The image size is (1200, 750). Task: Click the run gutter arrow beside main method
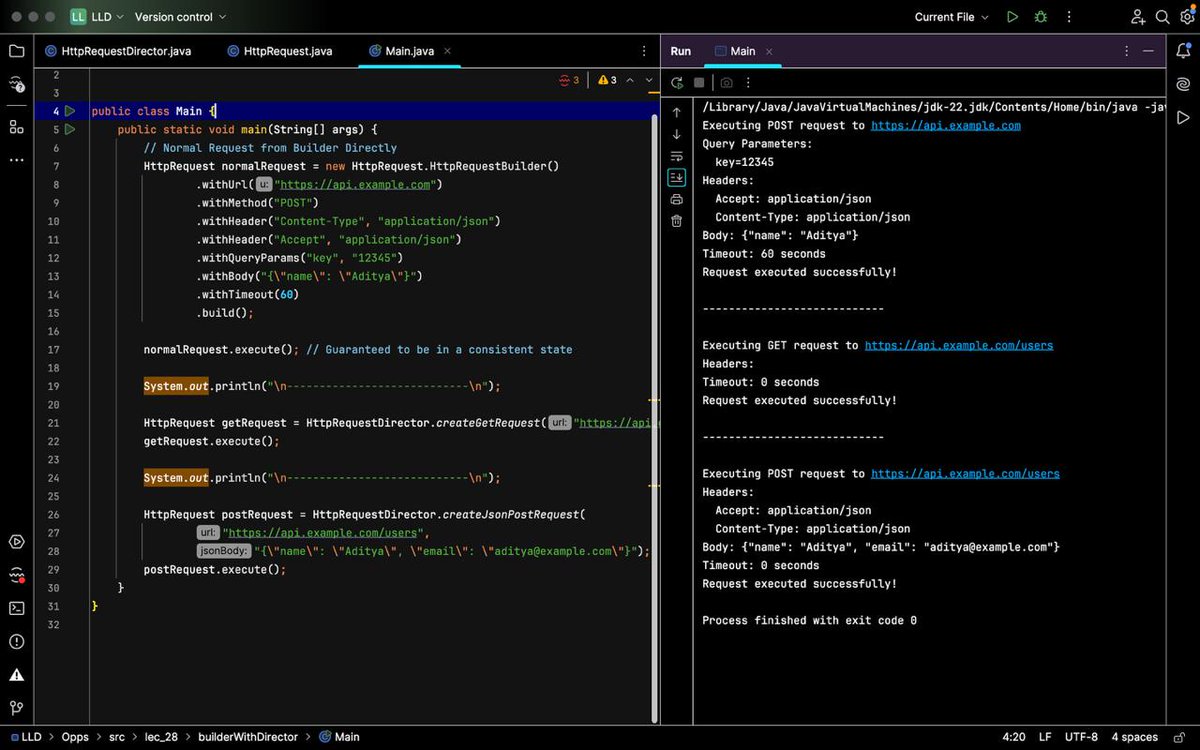point(70,129)
